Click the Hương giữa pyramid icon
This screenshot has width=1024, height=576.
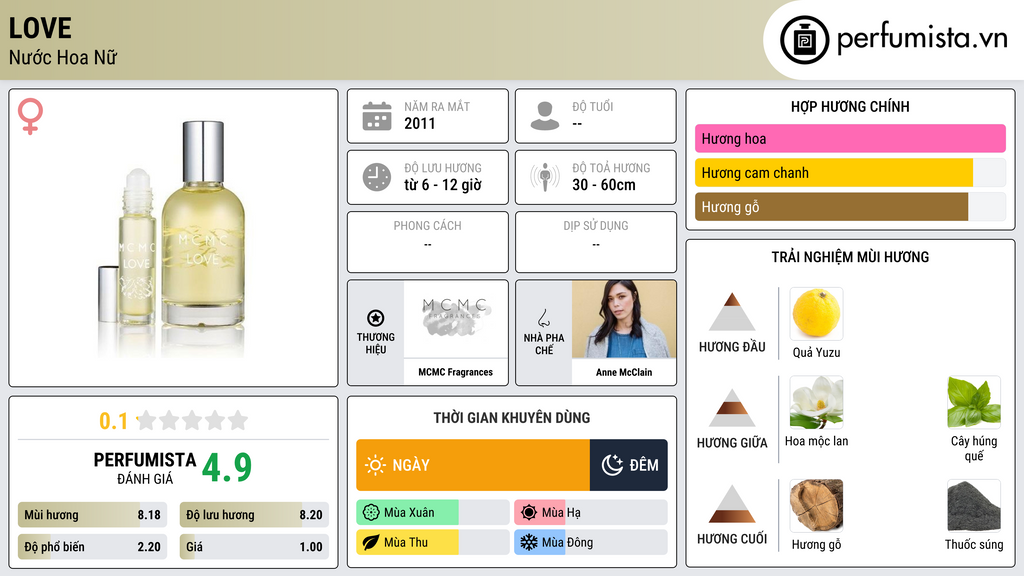point(732,408)
